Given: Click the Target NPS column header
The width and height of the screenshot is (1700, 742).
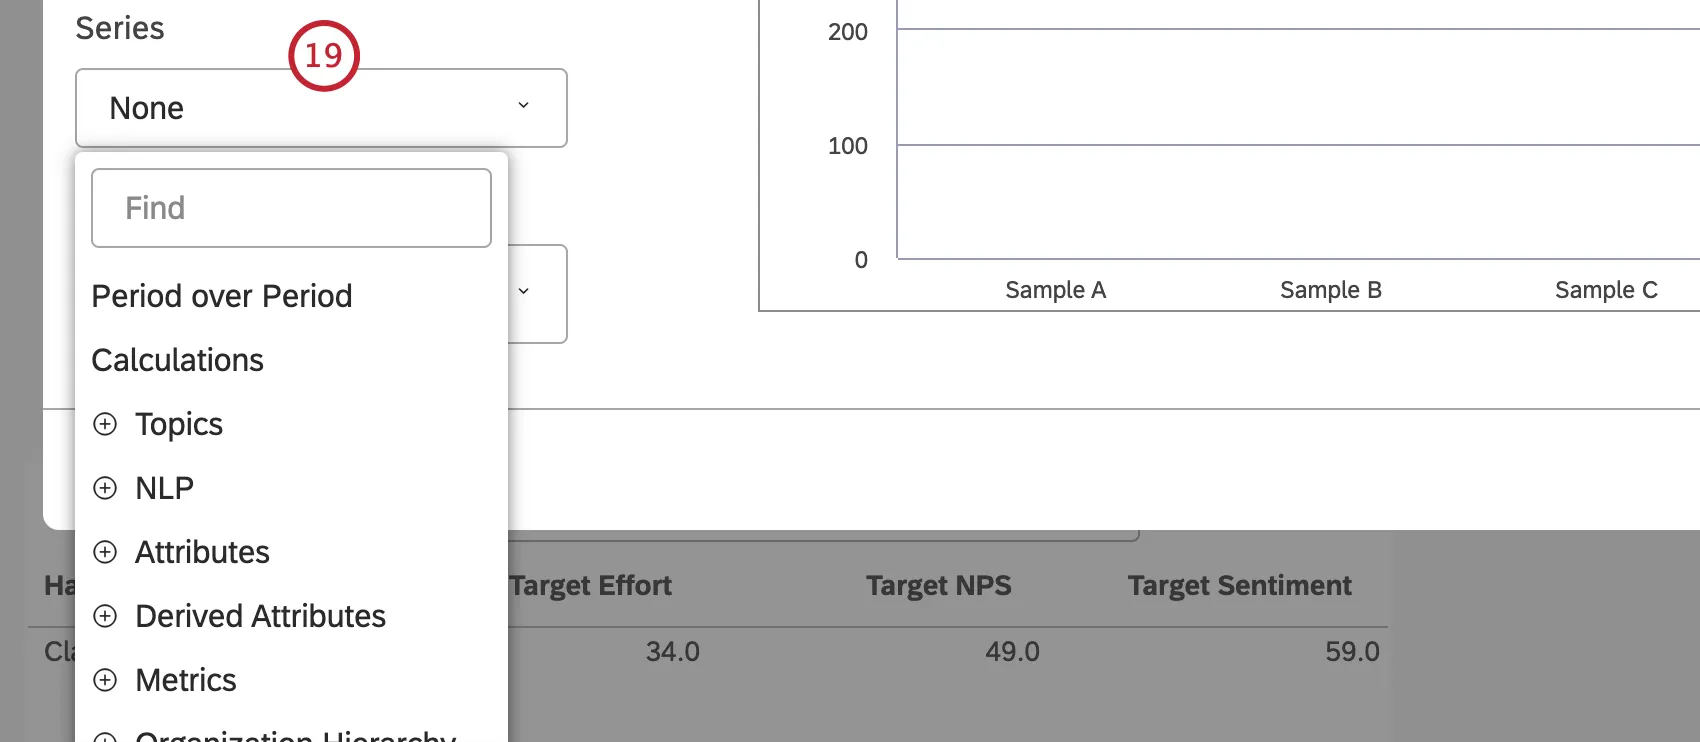Looking at the screenshot, I should pyautogui.click(x=938, y=586).
